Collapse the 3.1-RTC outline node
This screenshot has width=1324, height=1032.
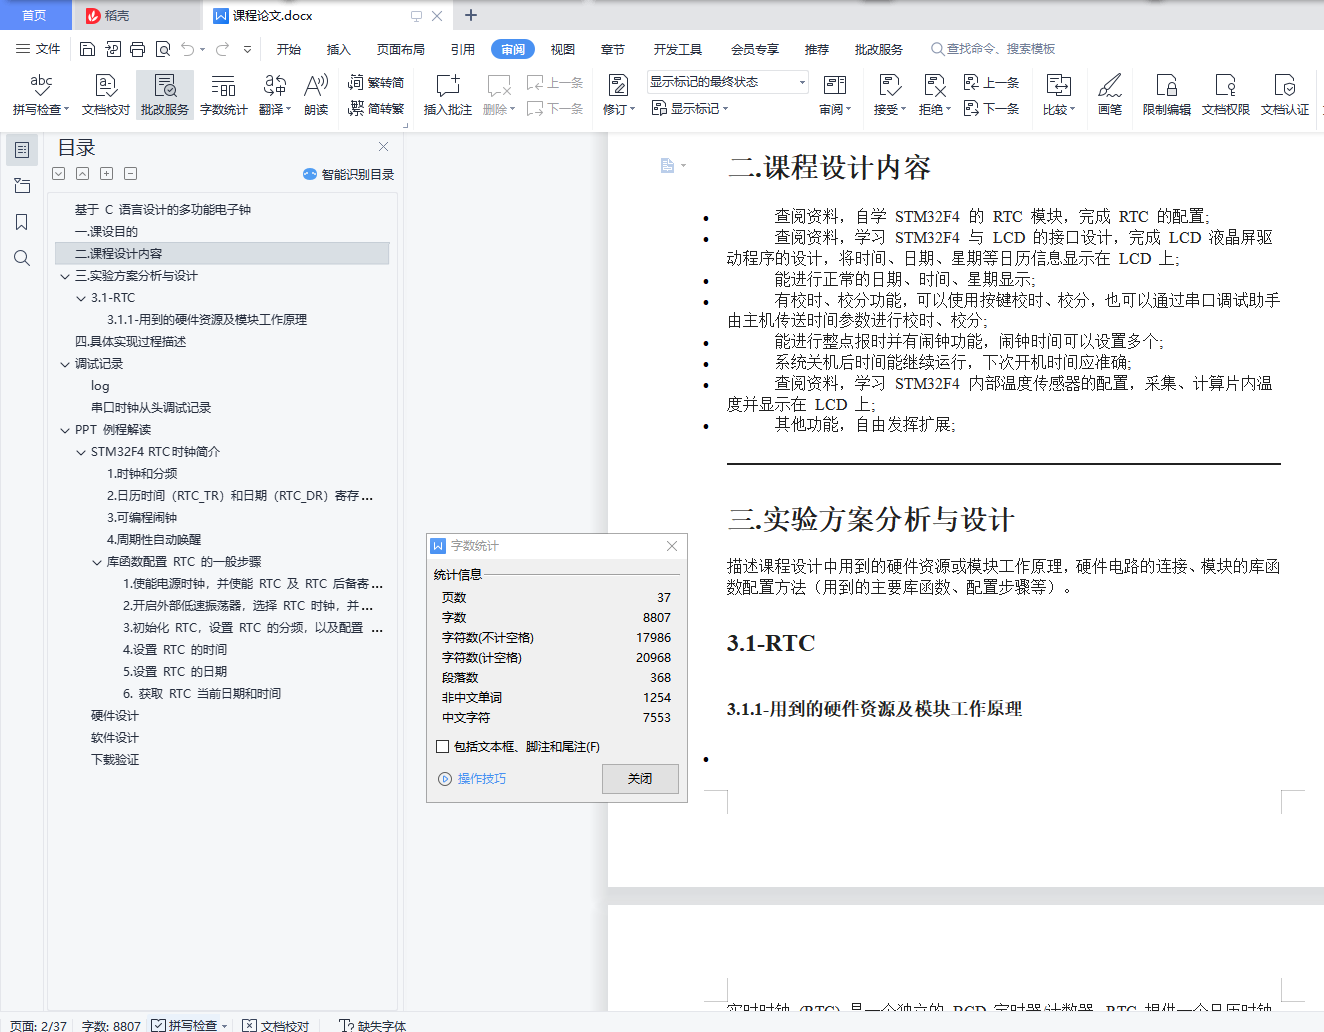pyautogui.click(x=81, y=298)
